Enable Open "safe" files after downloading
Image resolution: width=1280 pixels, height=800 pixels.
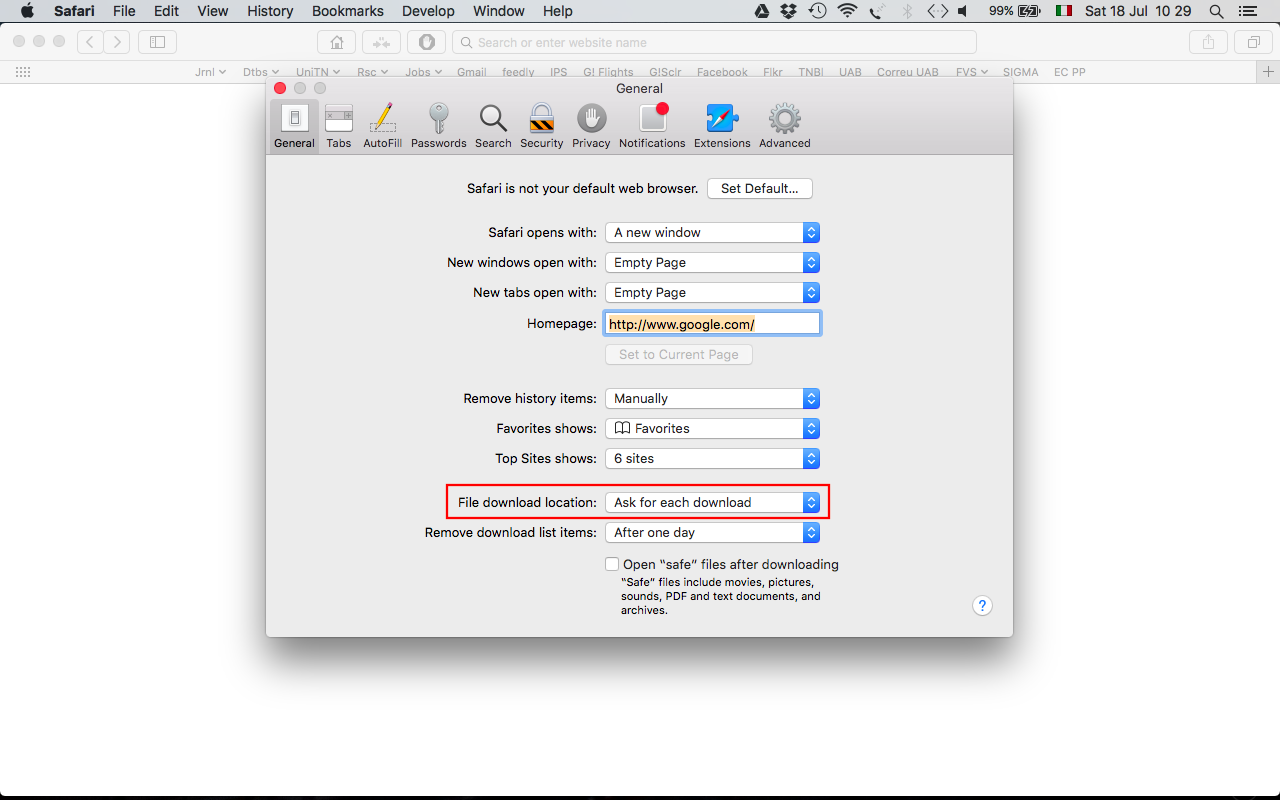612,564
